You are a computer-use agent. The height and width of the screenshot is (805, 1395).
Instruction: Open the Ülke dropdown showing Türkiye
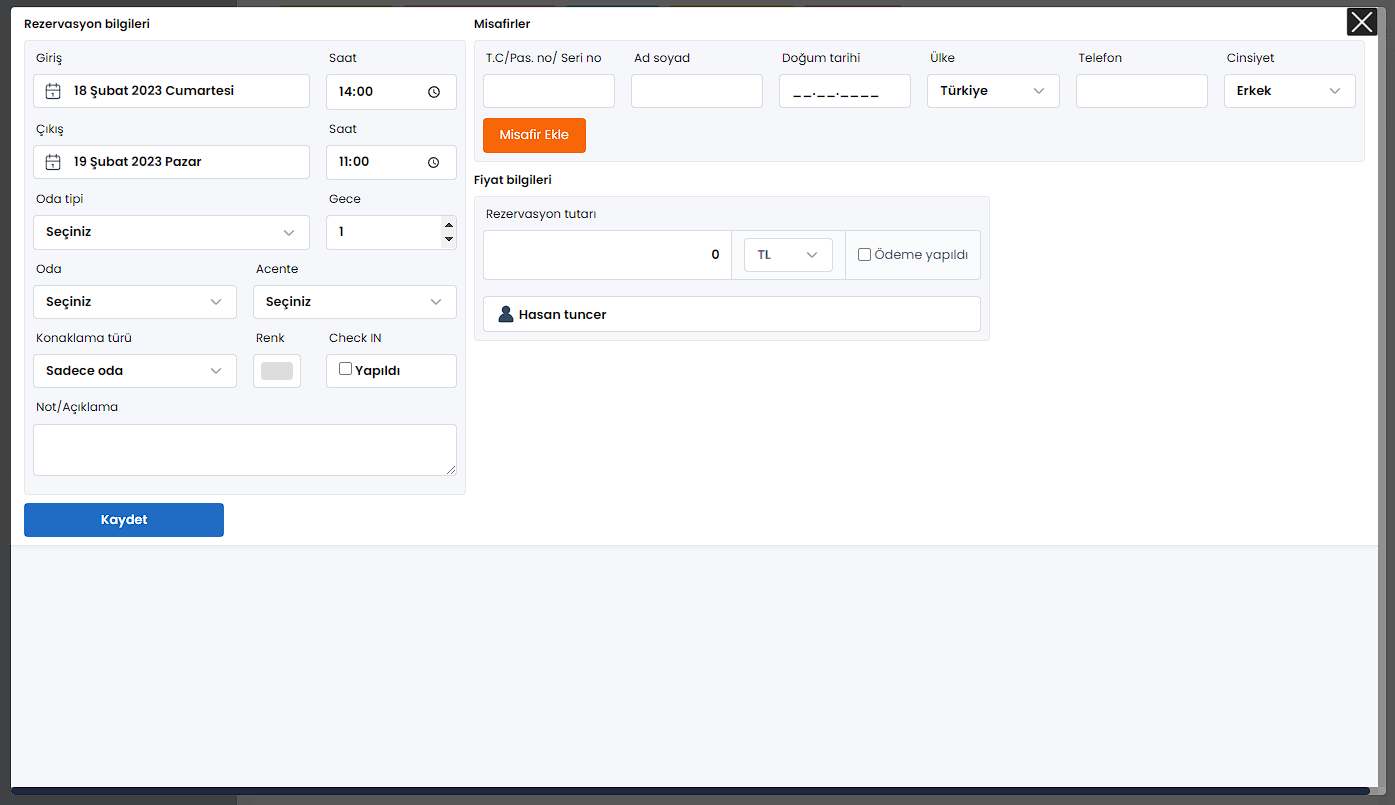point(993,91)
